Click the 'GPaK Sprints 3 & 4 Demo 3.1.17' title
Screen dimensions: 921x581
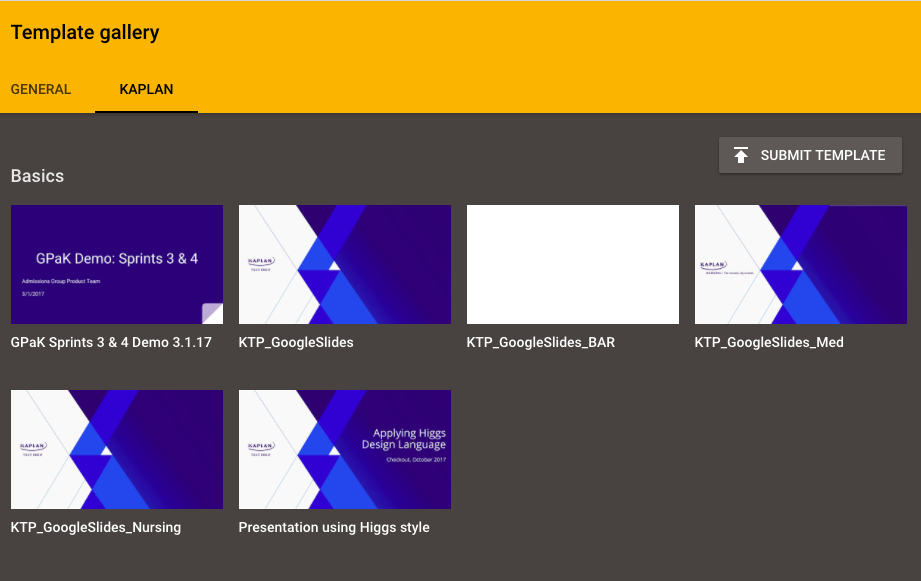click(x=111, y=342)
